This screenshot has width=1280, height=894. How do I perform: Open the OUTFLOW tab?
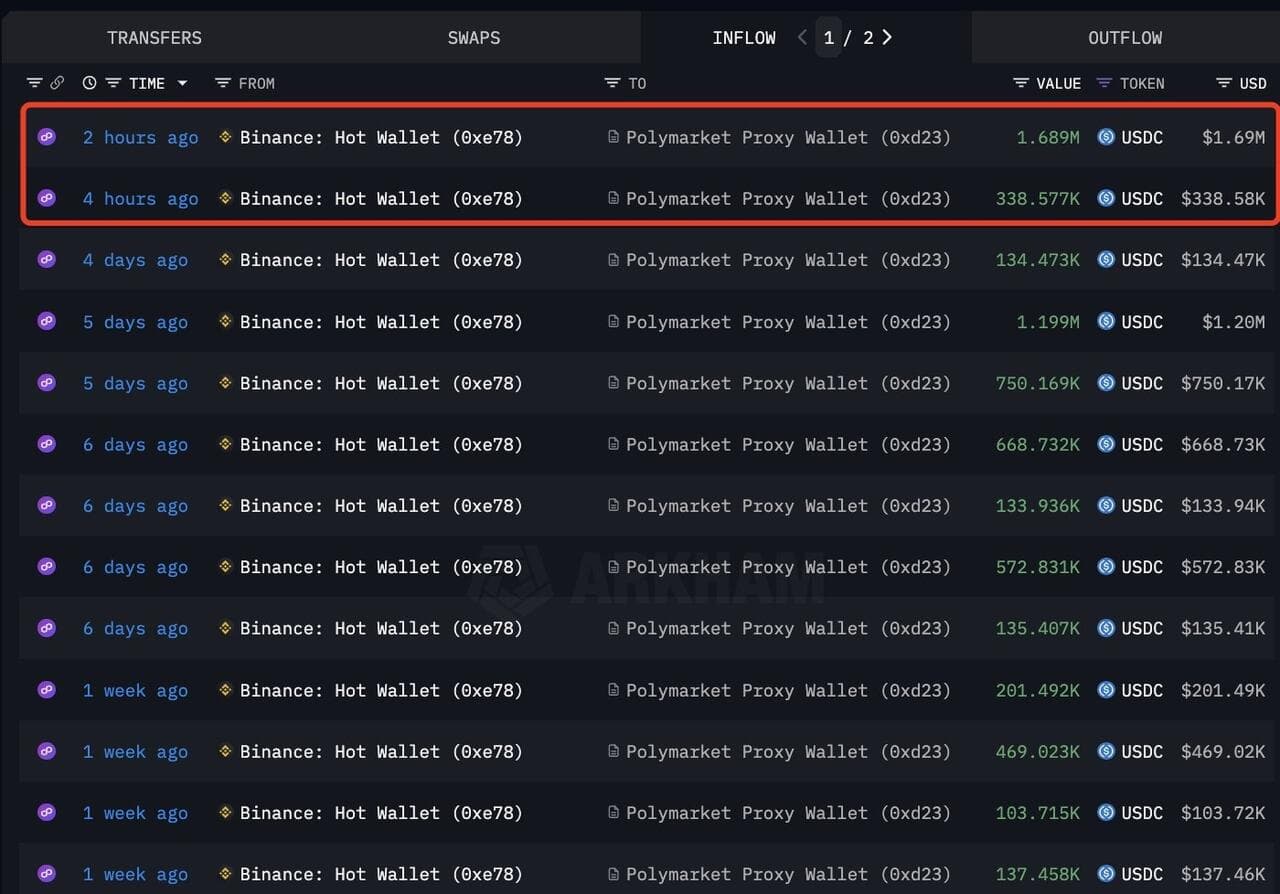click(x=1125, y=38)
